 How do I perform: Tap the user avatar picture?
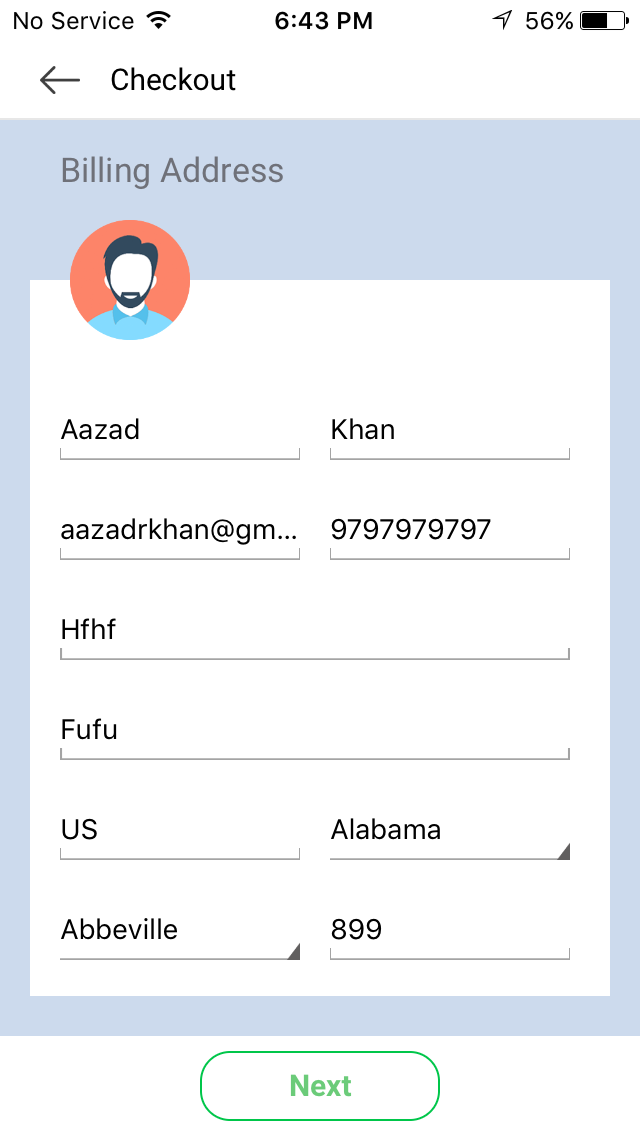(x=130, y=280)
